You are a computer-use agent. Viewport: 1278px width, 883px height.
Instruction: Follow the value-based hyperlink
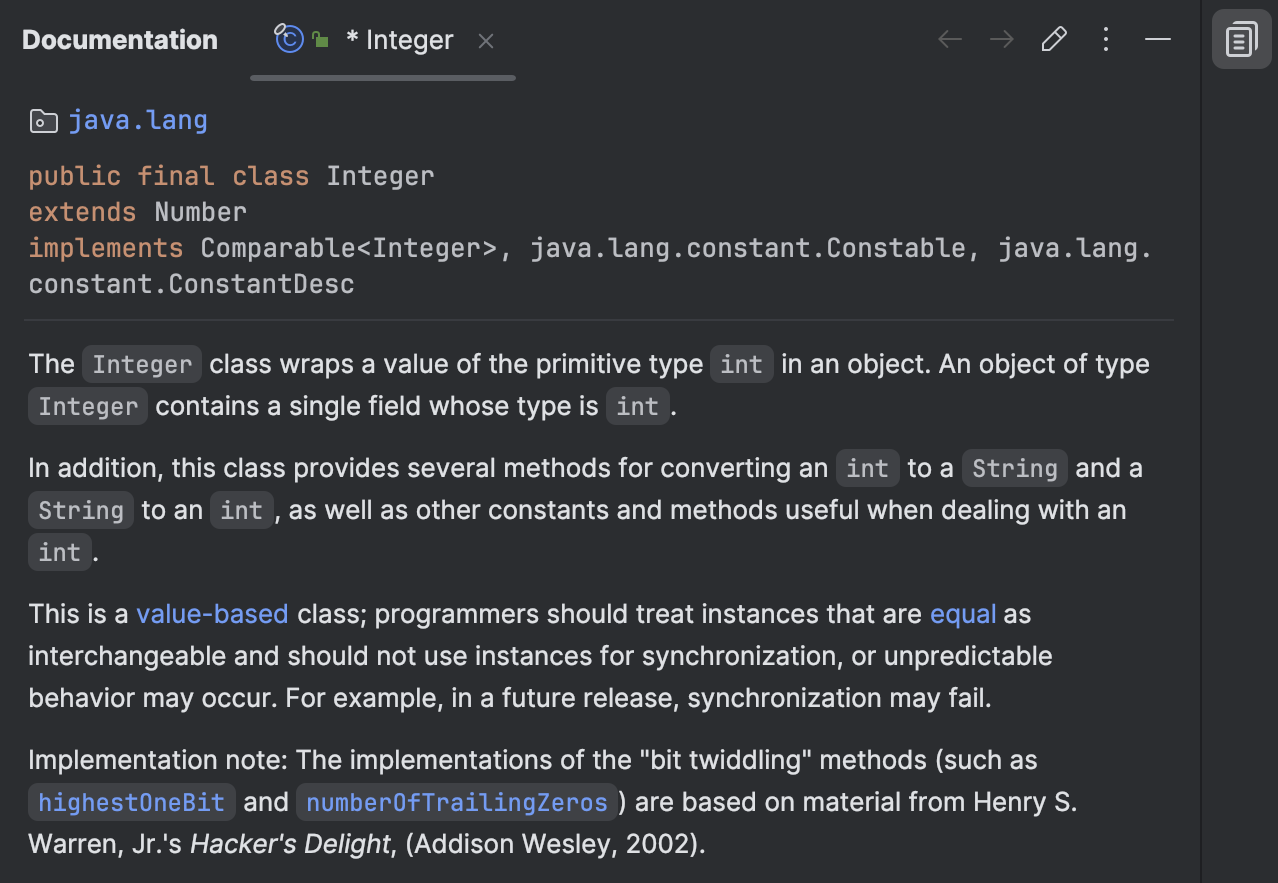point(212,613)
